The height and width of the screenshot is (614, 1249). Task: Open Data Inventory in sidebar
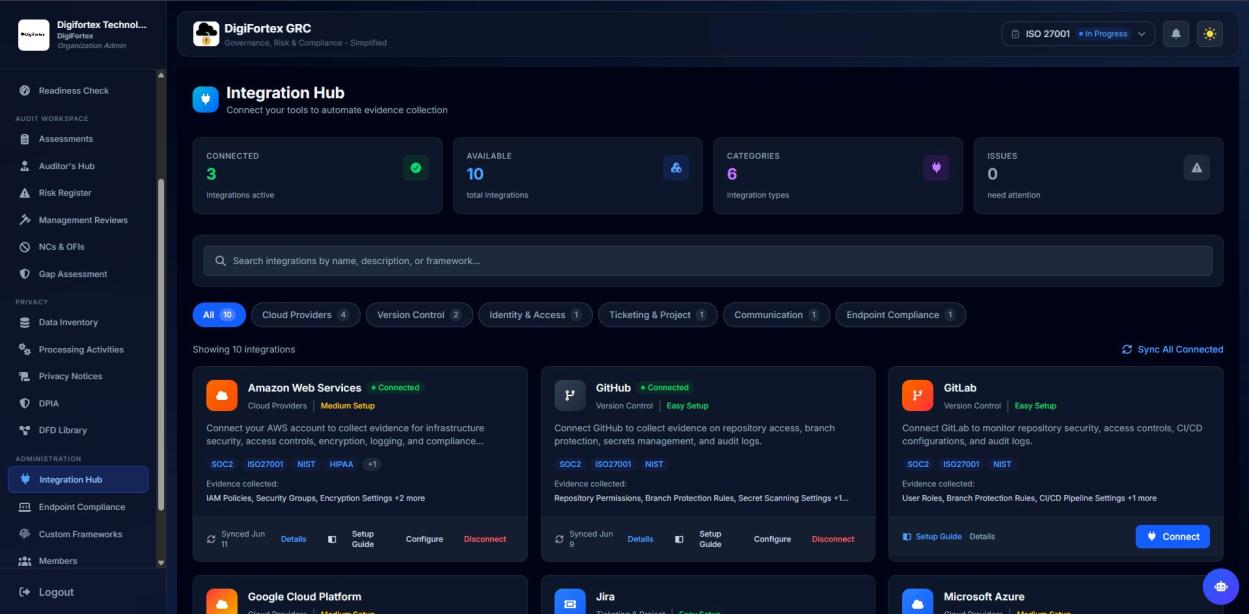(x=78, y=323)
